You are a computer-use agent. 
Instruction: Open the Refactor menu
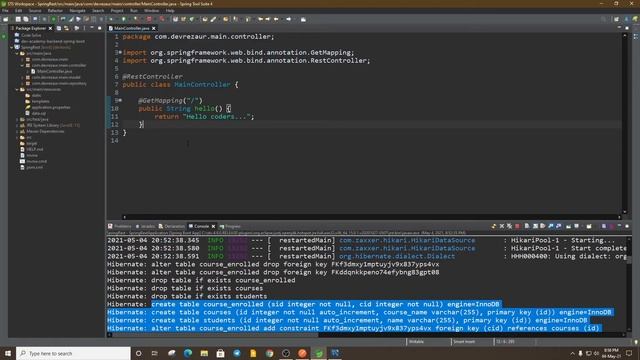tap(55, 11)
